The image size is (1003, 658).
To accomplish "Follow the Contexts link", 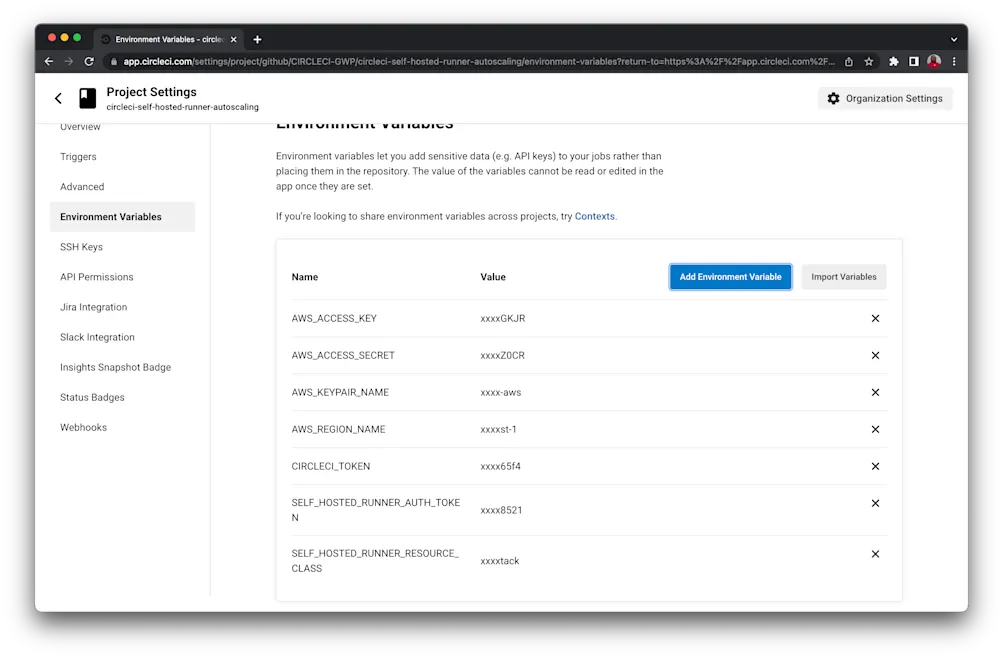I will tap(594, 216).
